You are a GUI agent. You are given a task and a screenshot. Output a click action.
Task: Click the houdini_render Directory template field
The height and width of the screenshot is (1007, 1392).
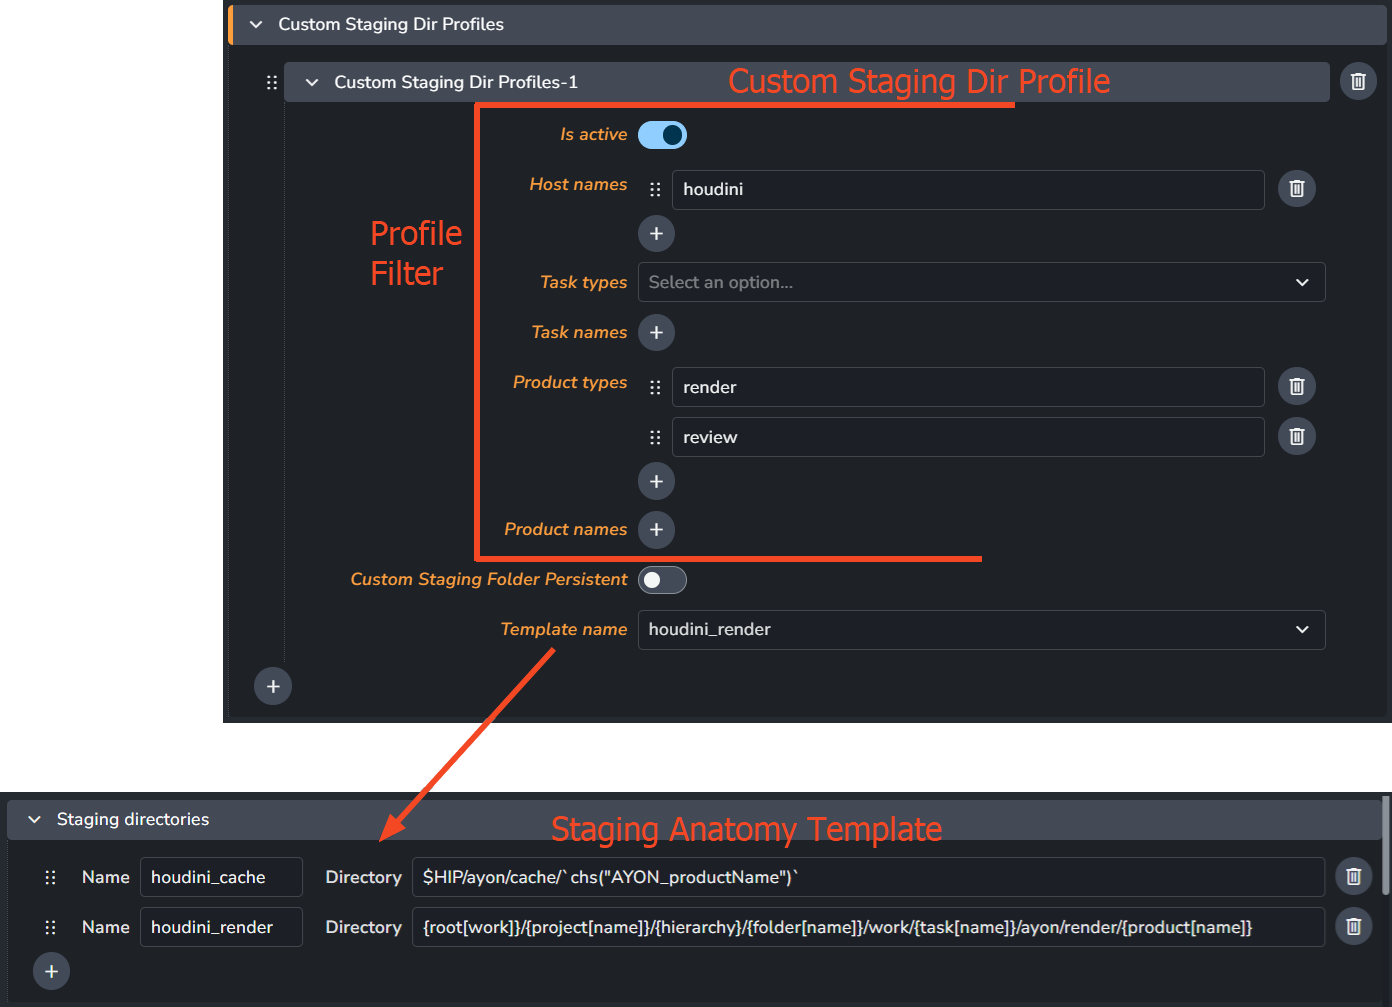pyautogui.click(x=867, y=928)
